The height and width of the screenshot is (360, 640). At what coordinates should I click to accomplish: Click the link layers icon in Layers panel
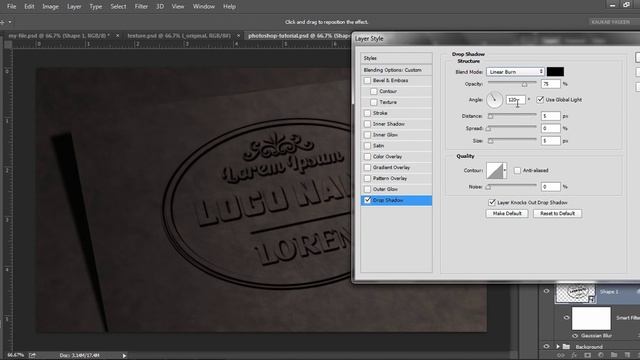click(x=561, y=356)
